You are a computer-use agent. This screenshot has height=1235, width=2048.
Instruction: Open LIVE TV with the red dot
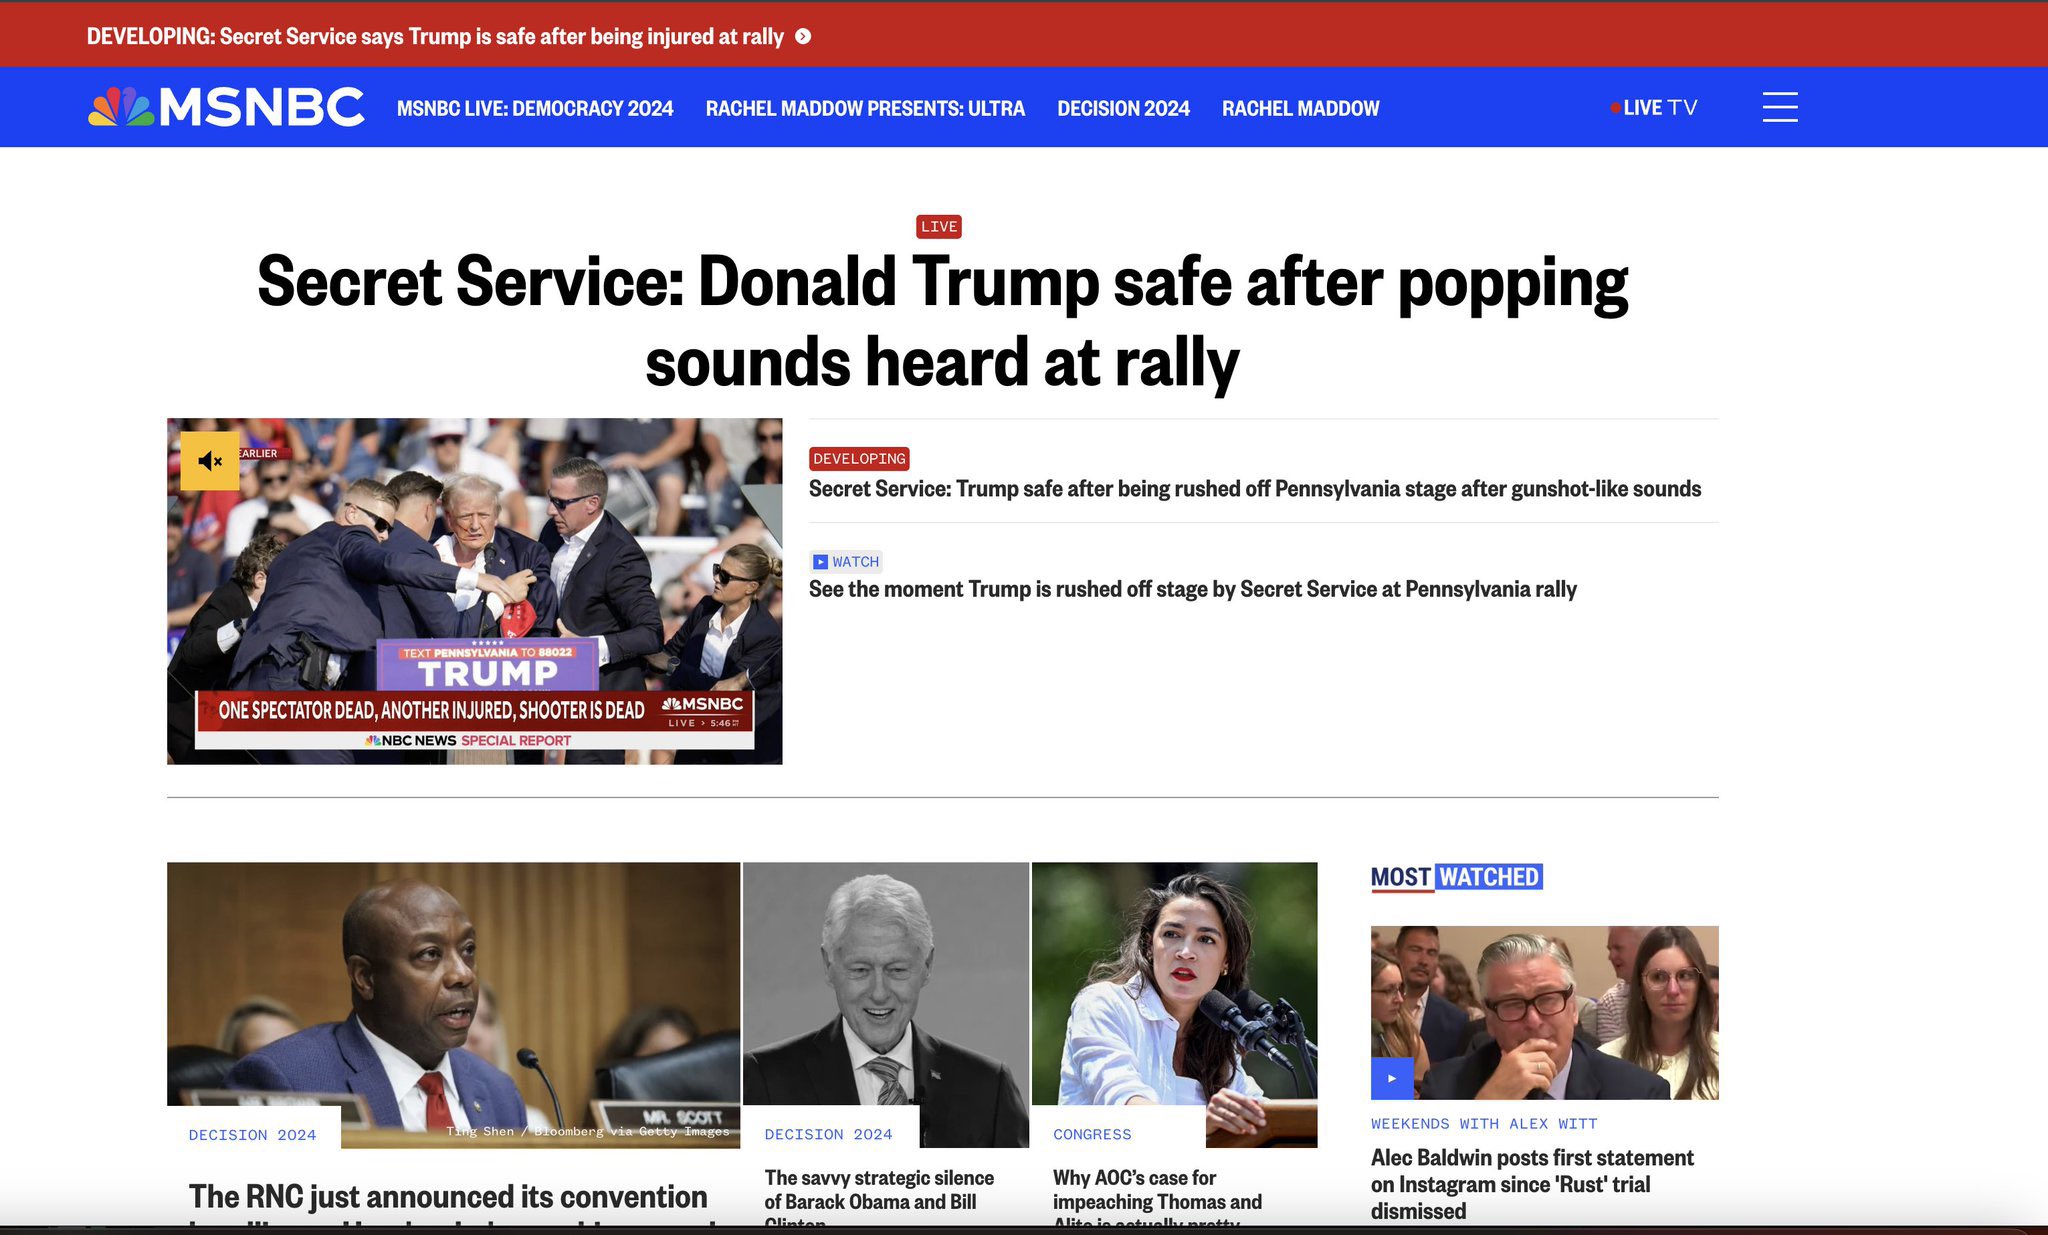1654,108
